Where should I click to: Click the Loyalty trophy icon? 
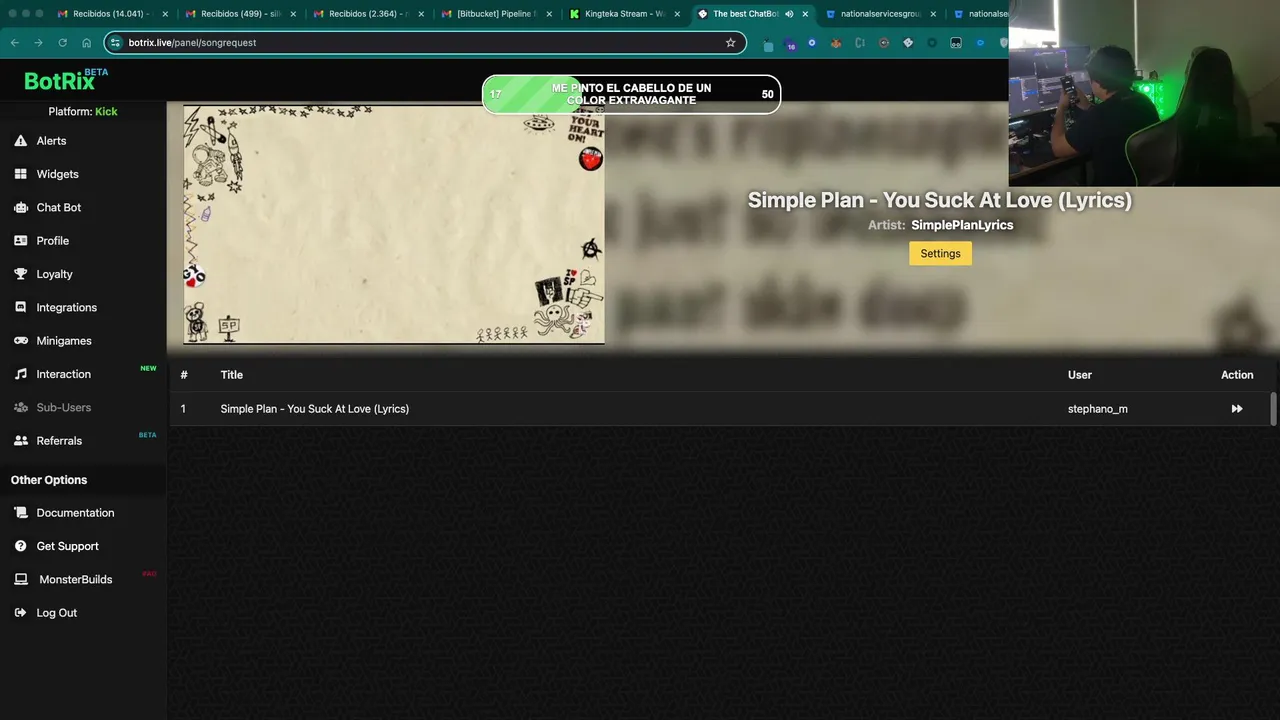[20, 274]
